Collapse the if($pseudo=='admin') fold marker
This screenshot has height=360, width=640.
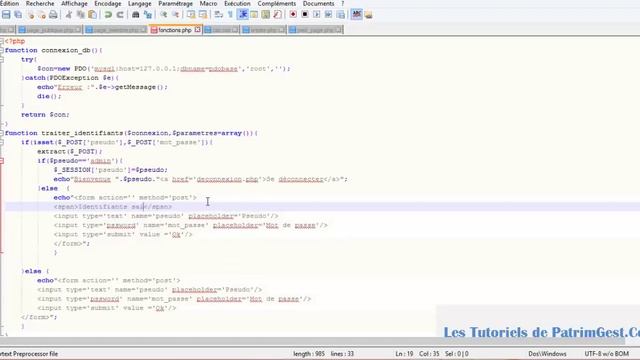point(2,161)
